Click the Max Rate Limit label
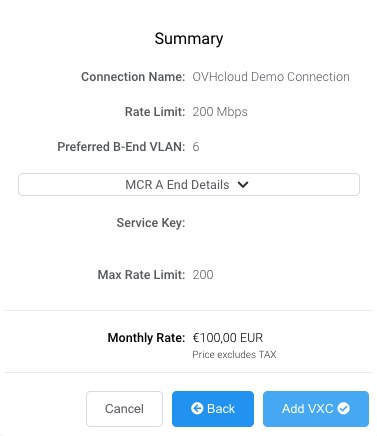377x436 pixels. pyautogui.click(x=141, y=275)
